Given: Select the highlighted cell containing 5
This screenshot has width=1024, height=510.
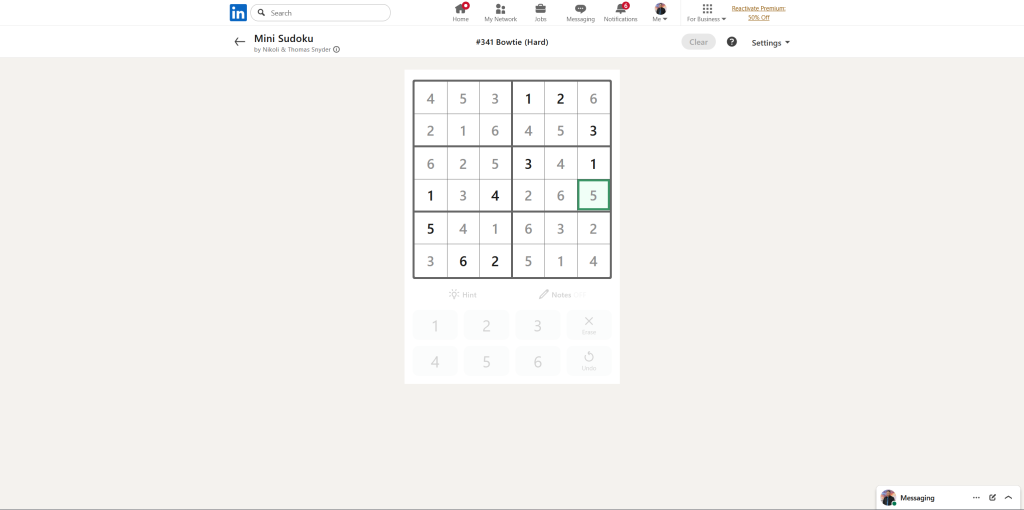Looking at the screenshot, I should click(x=594, y=195).
